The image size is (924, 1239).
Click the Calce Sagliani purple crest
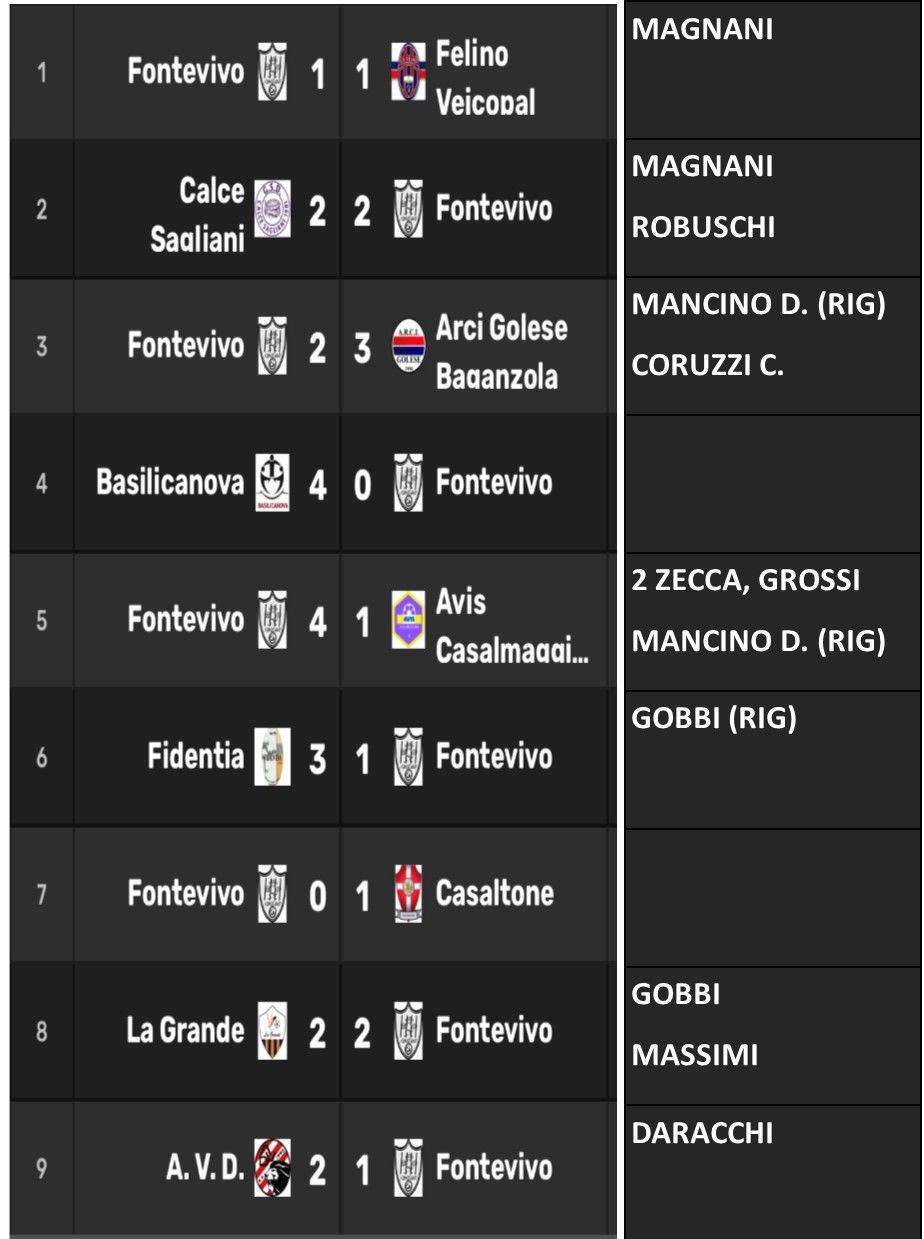[x=272, y=208]
